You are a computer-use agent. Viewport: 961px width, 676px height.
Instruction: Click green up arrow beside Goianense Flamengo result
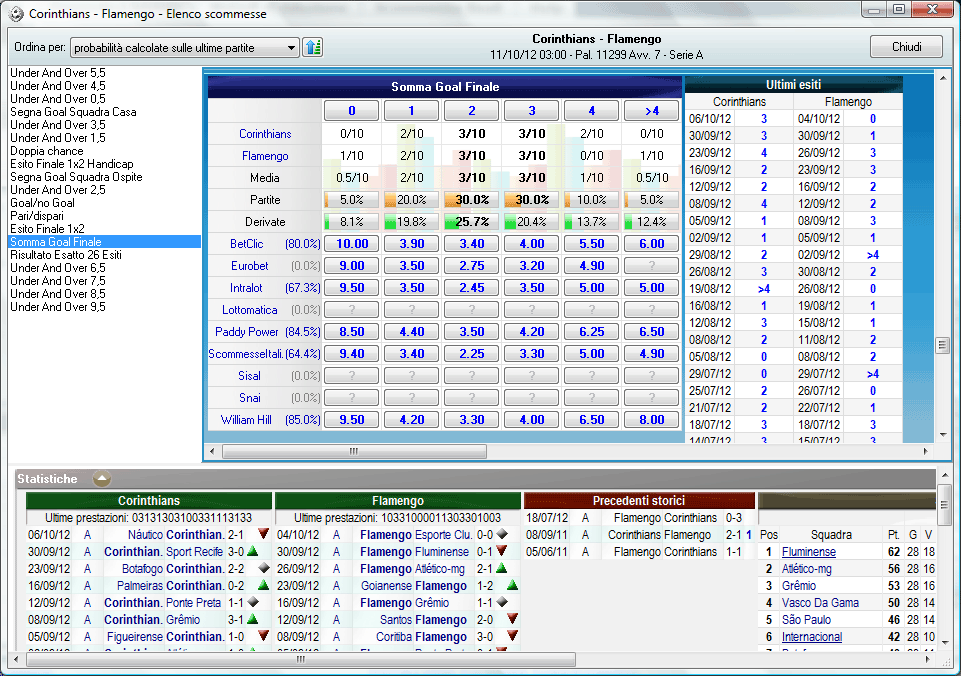pyautogui.click(x=513, y=586)
